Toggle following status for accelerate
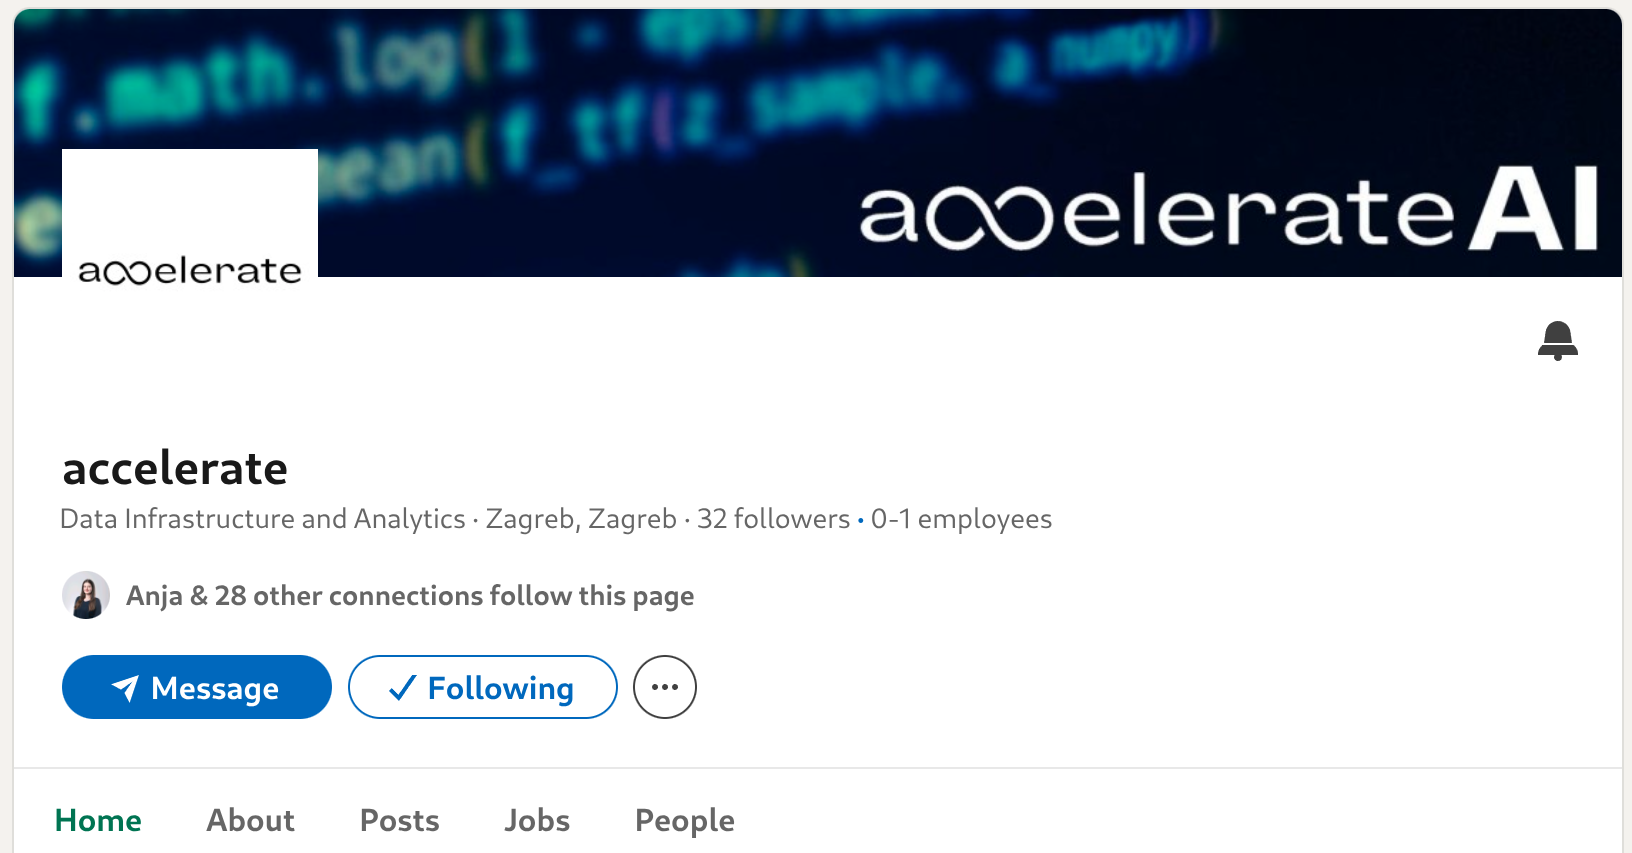 482,687
